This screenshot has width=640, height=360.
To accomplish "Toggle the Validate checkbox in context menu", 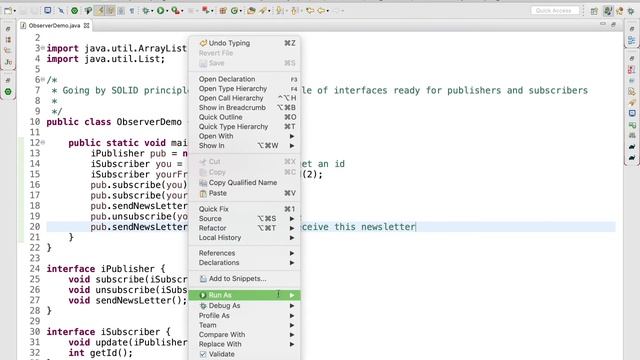I will (x=203, y=354).
